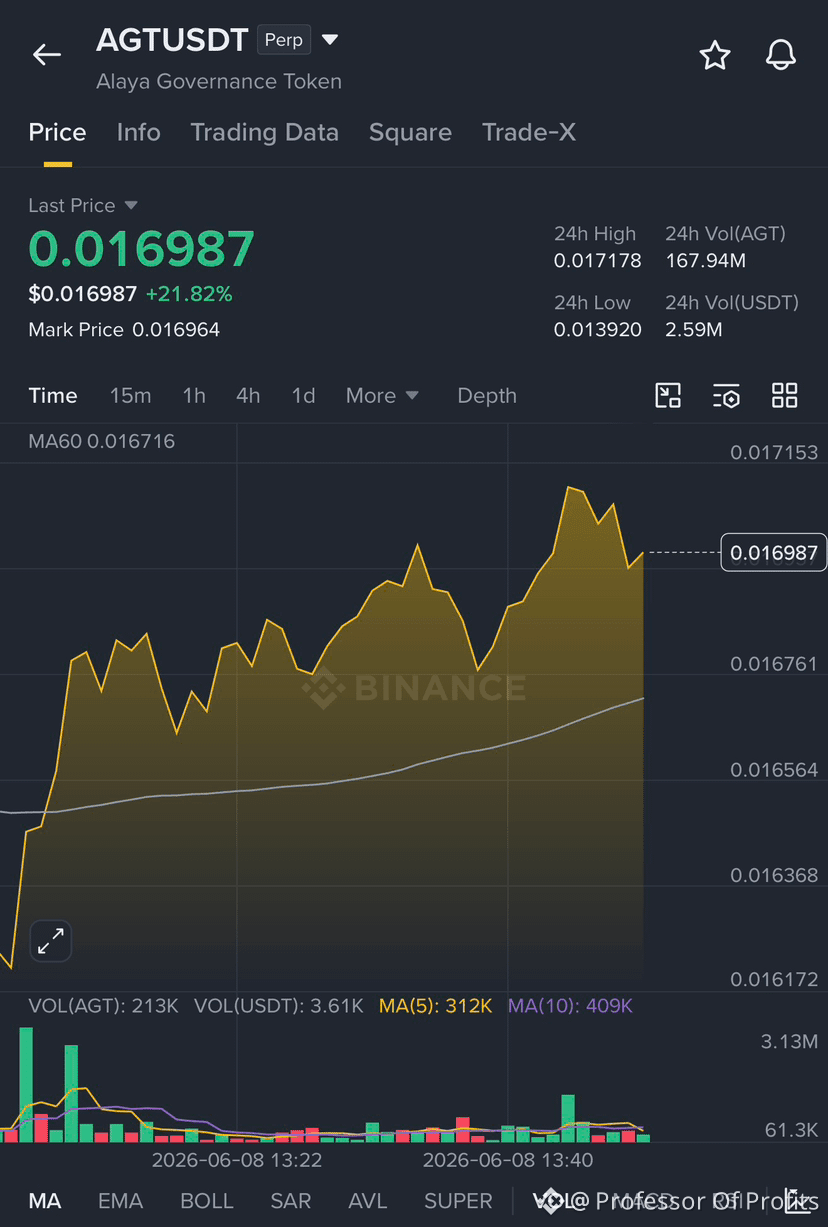
Task: Click the current price label 0.016987 on axis
Action: click(x=773, y=553)
